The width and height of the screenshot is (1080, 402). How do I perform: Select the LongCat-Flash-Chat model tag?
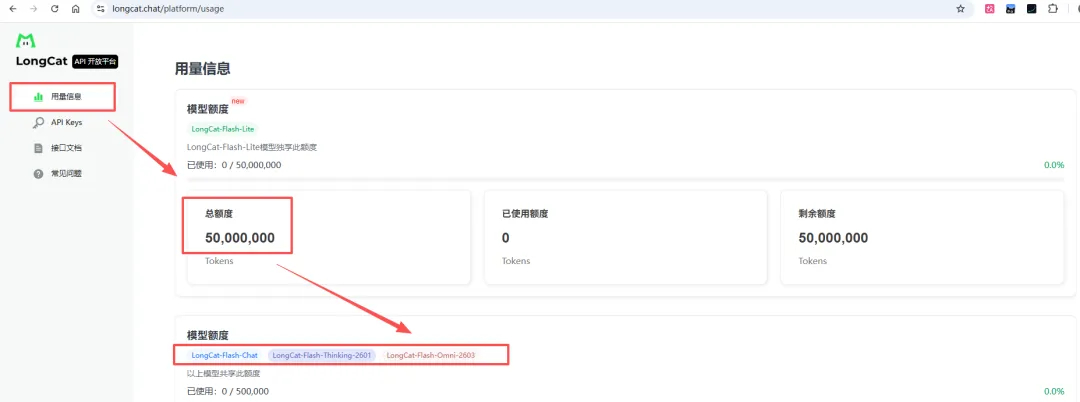tap(225, 355)
